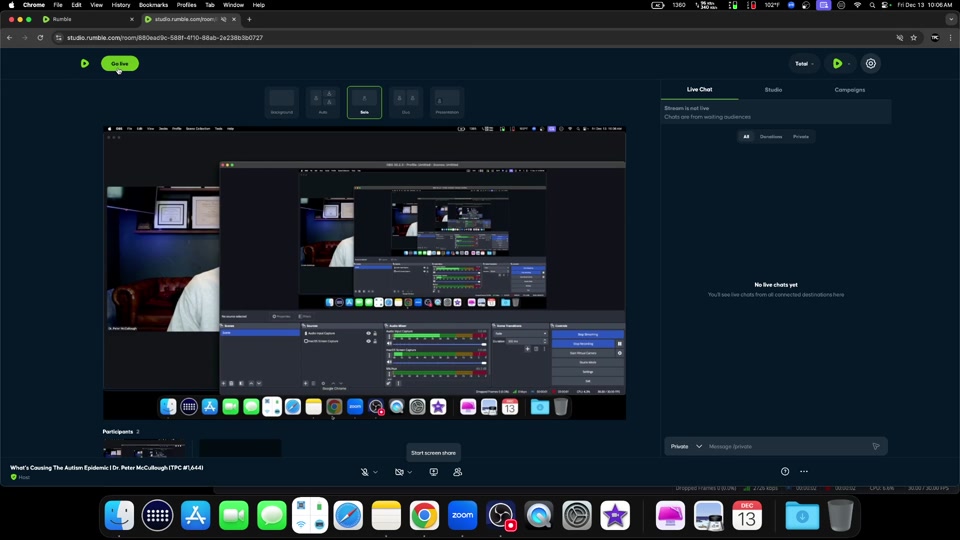Viewport: 960px width, 540px height.
Task: Filter chats to Donations only
Action: [771, 137]
